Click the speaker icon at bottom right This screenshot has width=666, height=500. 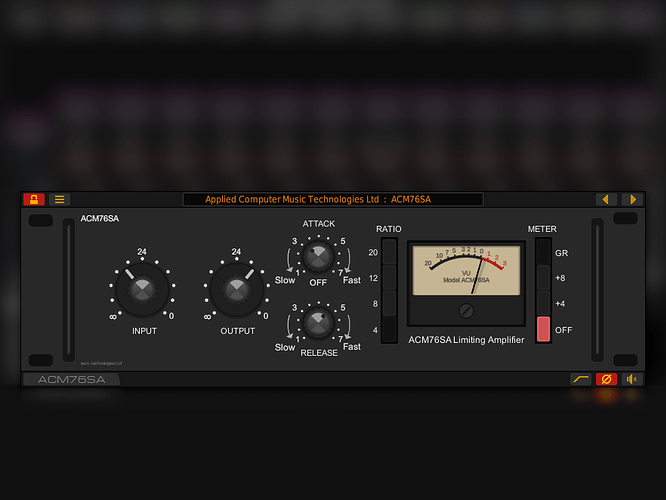(x=631, y=379)
